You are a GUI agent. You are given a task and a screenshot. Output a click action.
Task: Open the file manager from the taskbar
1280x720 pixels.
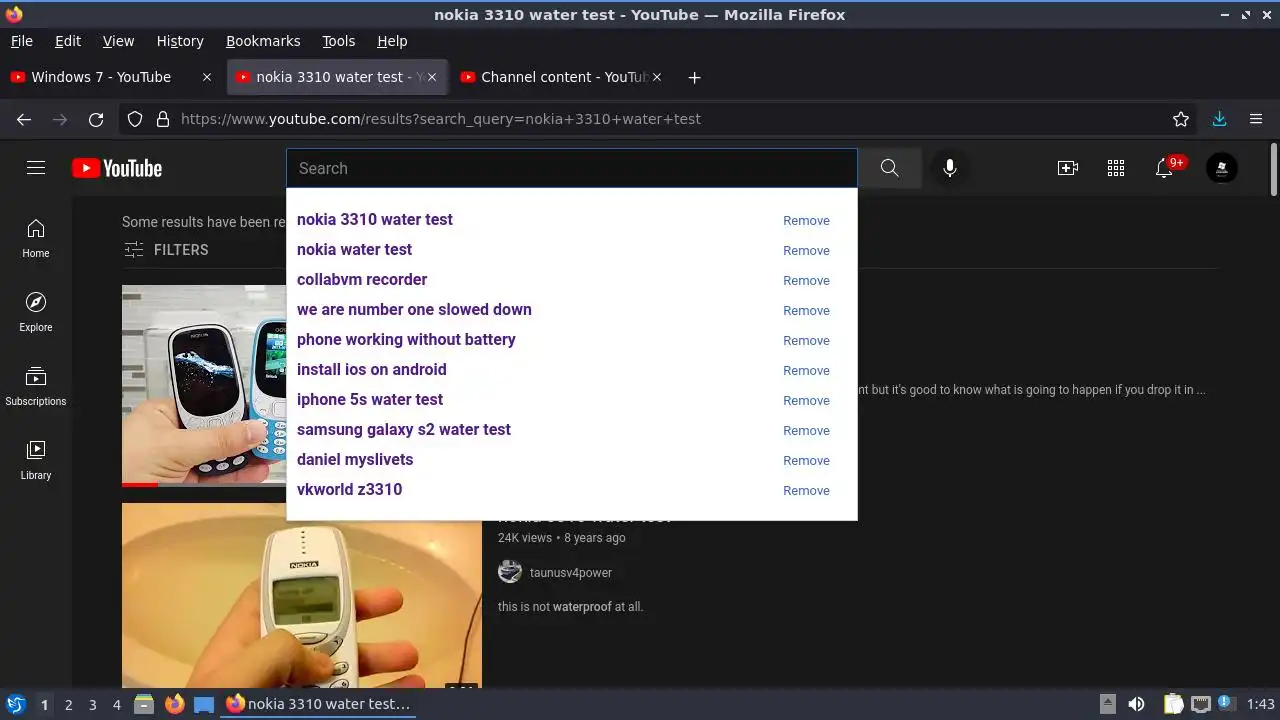(144, 704)
